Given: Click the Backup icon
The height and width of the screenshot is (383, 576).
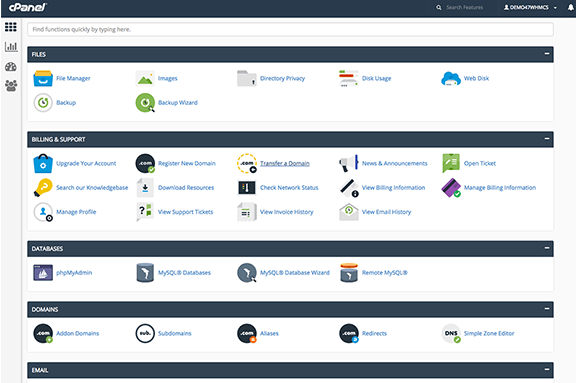Looking at the screenshot, I should pos(43,102).
